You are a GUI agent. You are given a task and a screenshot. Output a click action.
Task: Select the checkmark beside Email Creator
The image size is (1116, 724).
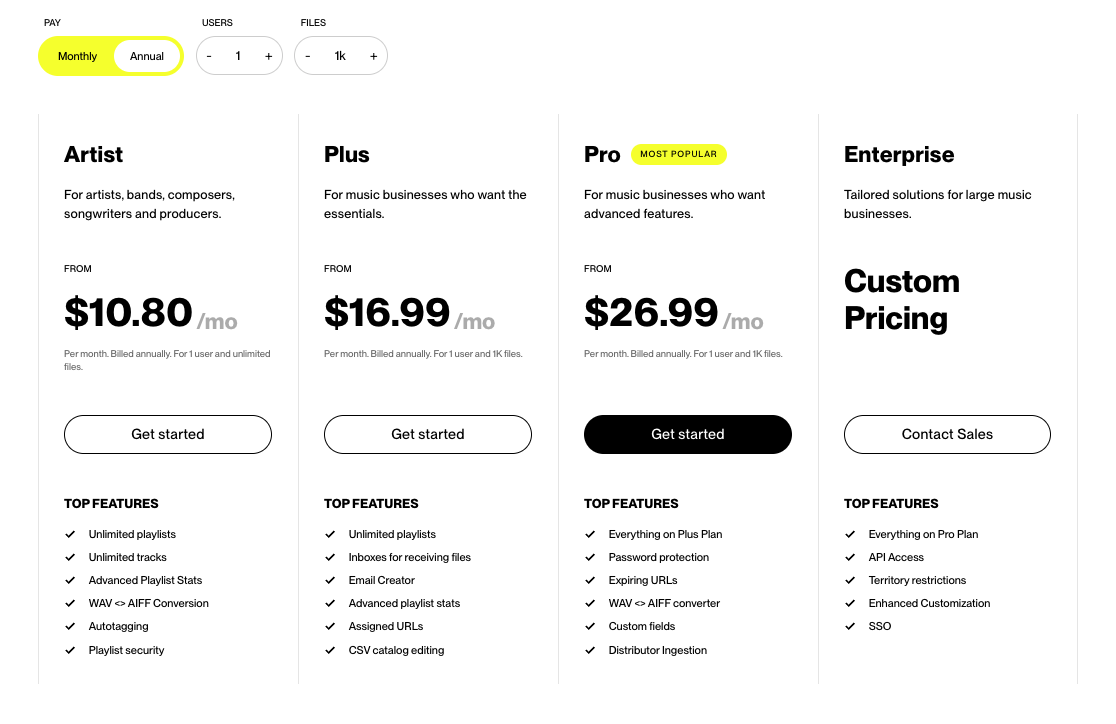tap(330, 580)
